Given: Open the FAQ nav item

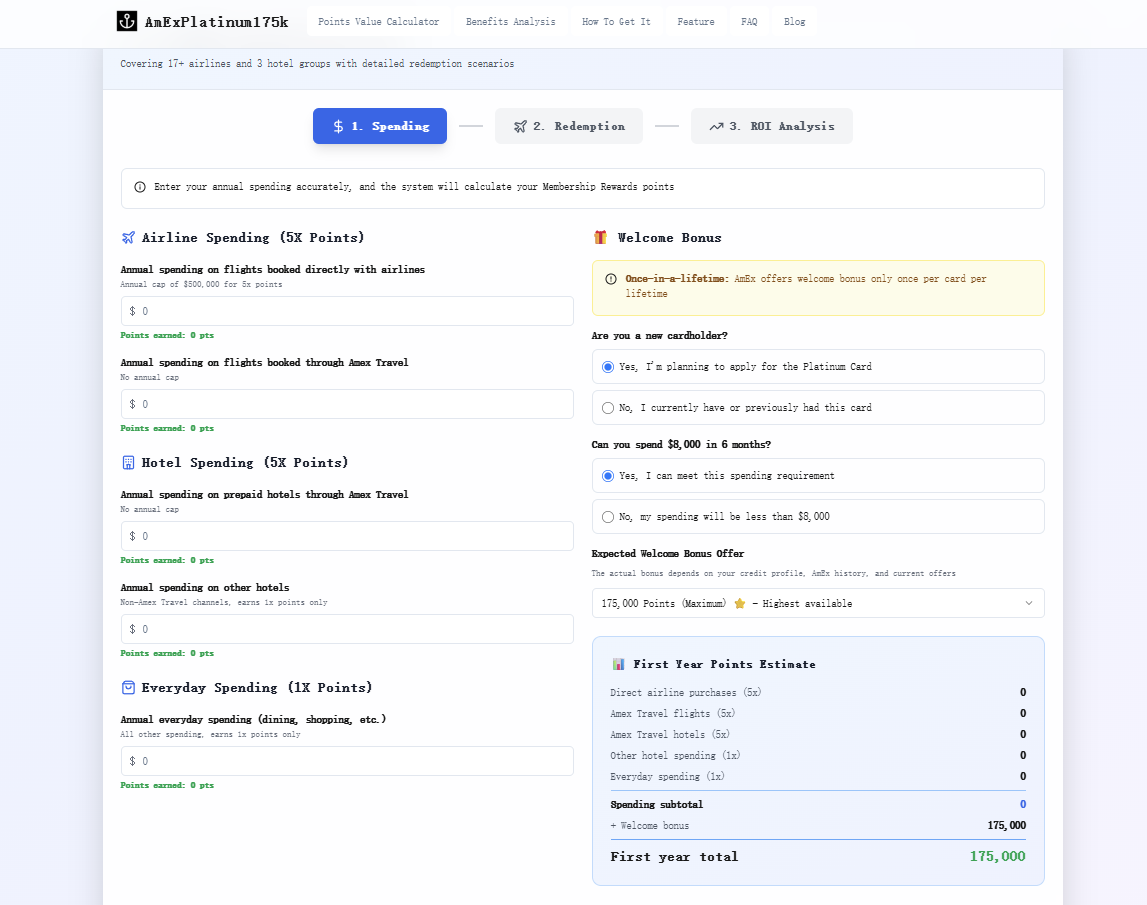Looking at the screenshot, I should point(749,20).
